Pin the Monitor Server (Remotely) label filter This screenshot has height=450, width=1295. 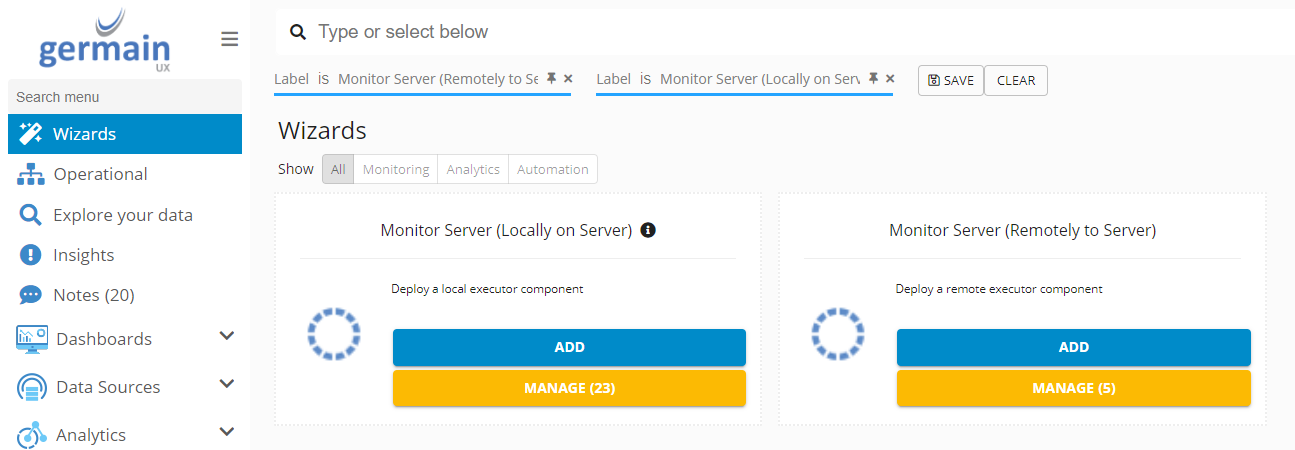tap(551, 78)
